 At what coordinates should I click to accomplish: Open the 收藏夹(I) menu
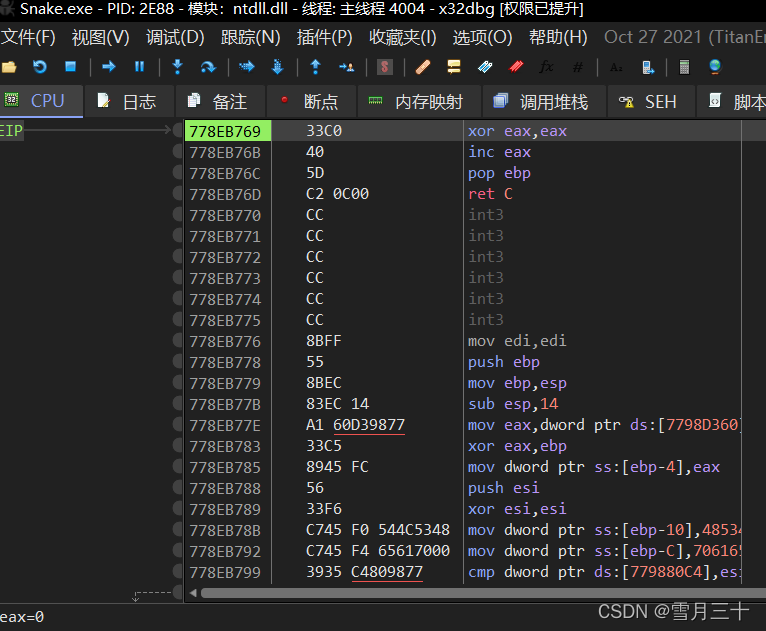(x=403, y=37)
